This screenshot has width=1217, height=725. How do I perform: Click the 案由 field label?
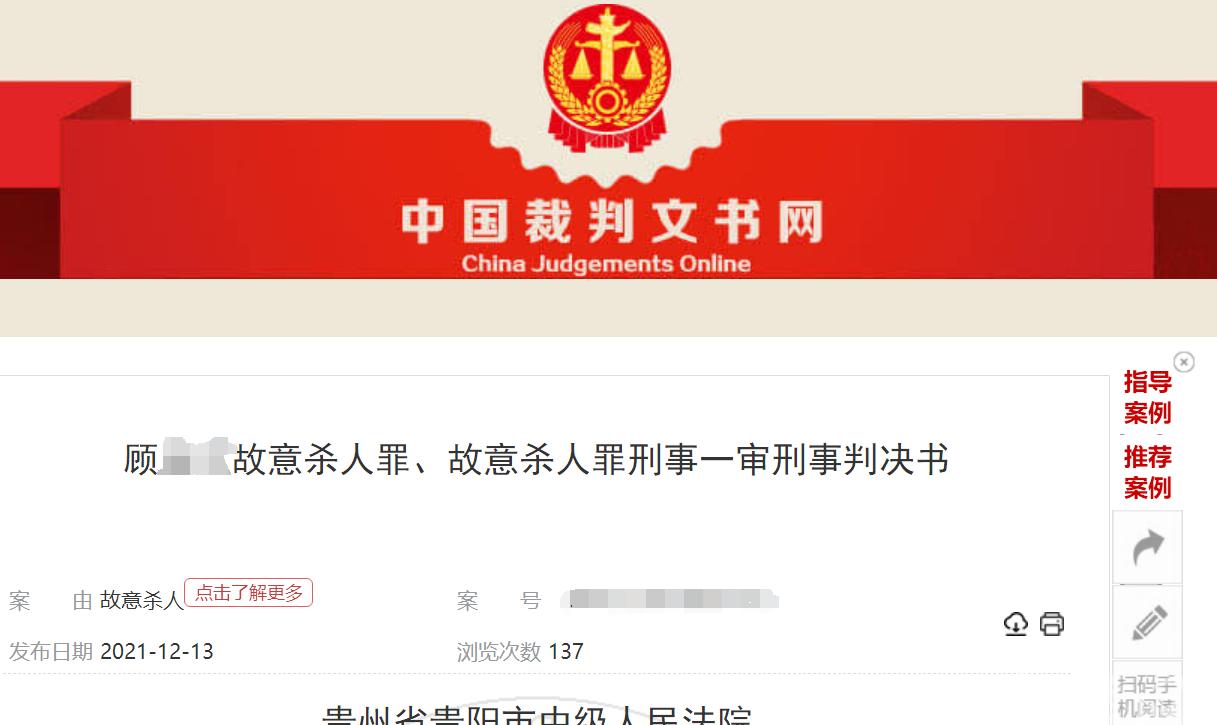50,600
